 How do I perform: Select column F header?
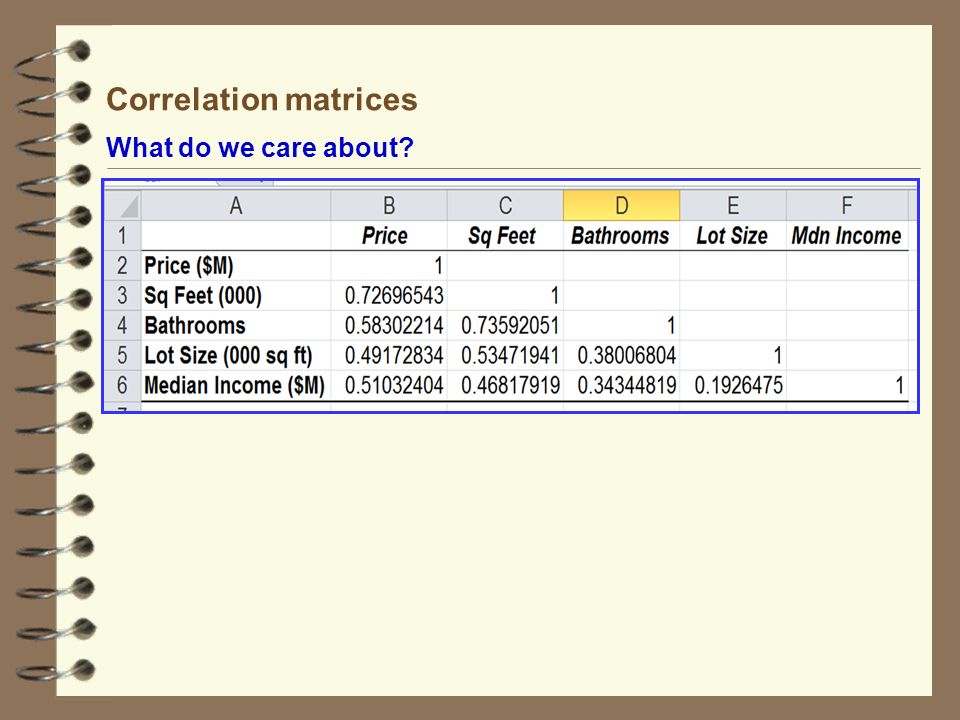pos(847,205)
